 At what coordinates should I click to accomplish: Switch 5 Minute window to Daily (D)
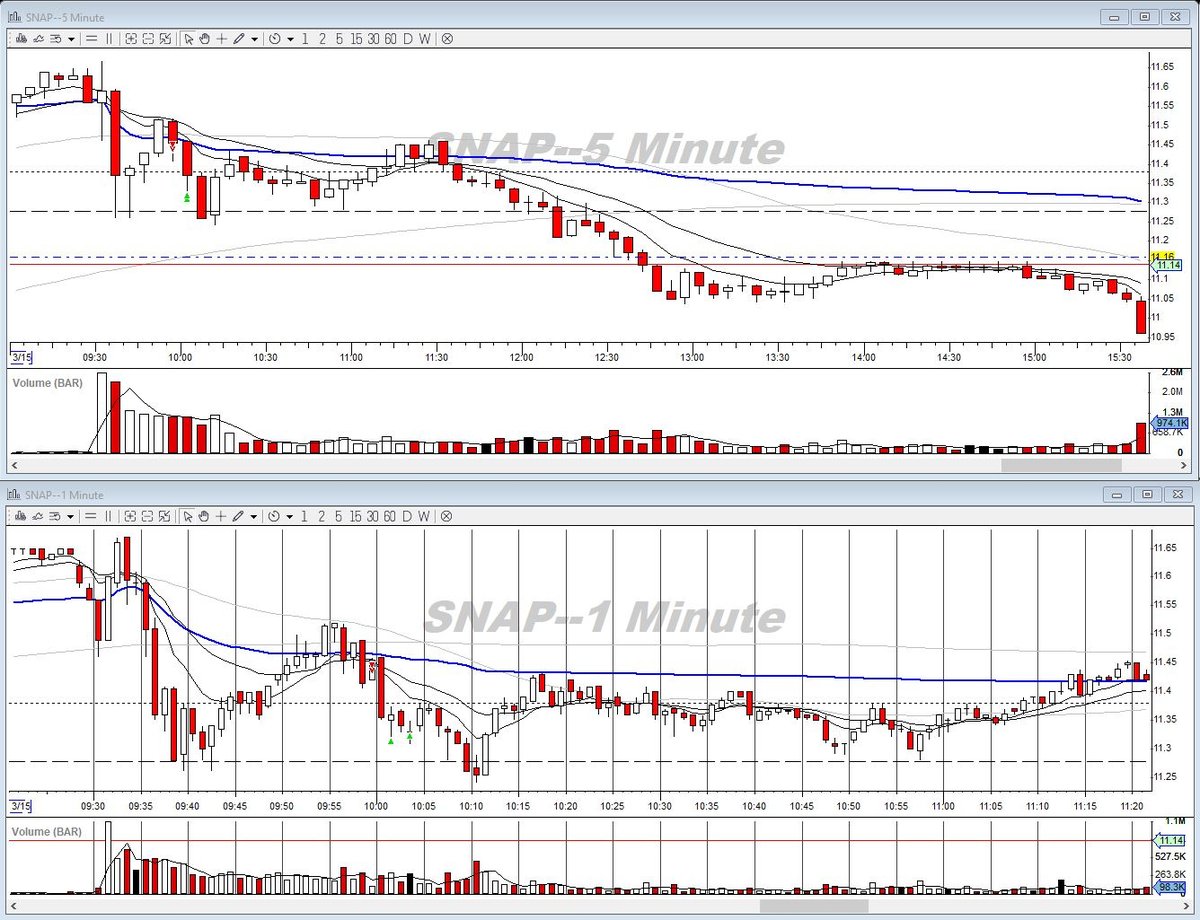(407, 39)
